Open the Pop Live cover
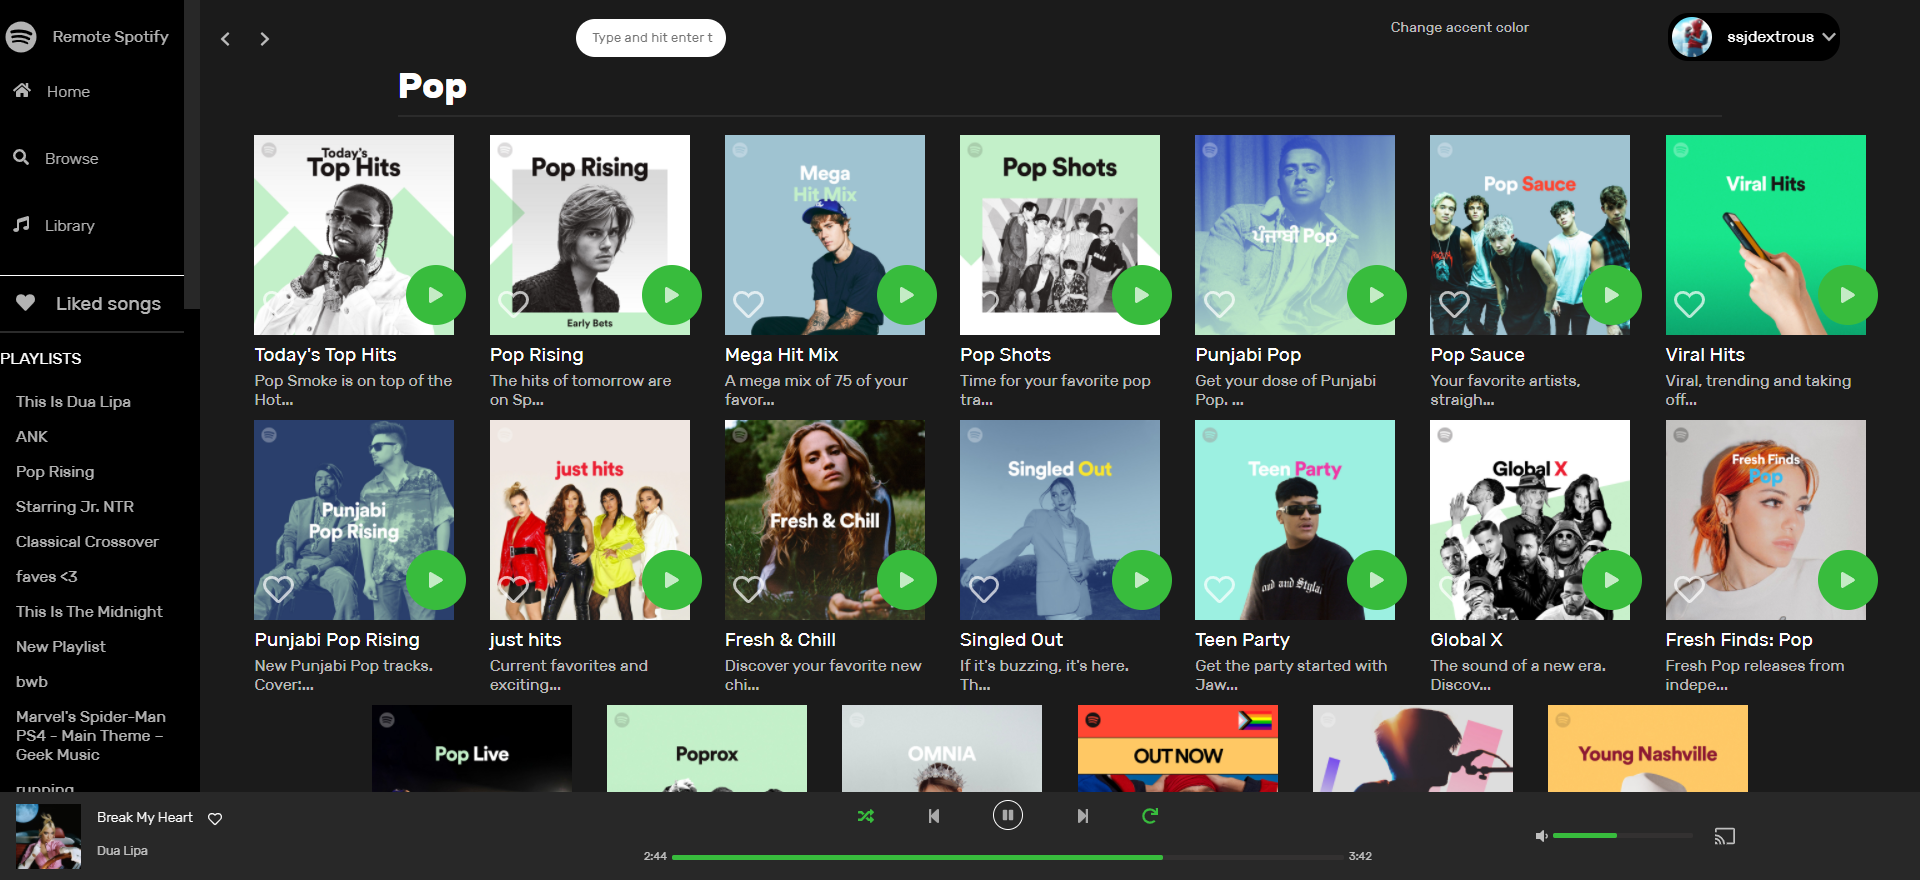This screenshot has width=1920, height=880. point(472,748)
